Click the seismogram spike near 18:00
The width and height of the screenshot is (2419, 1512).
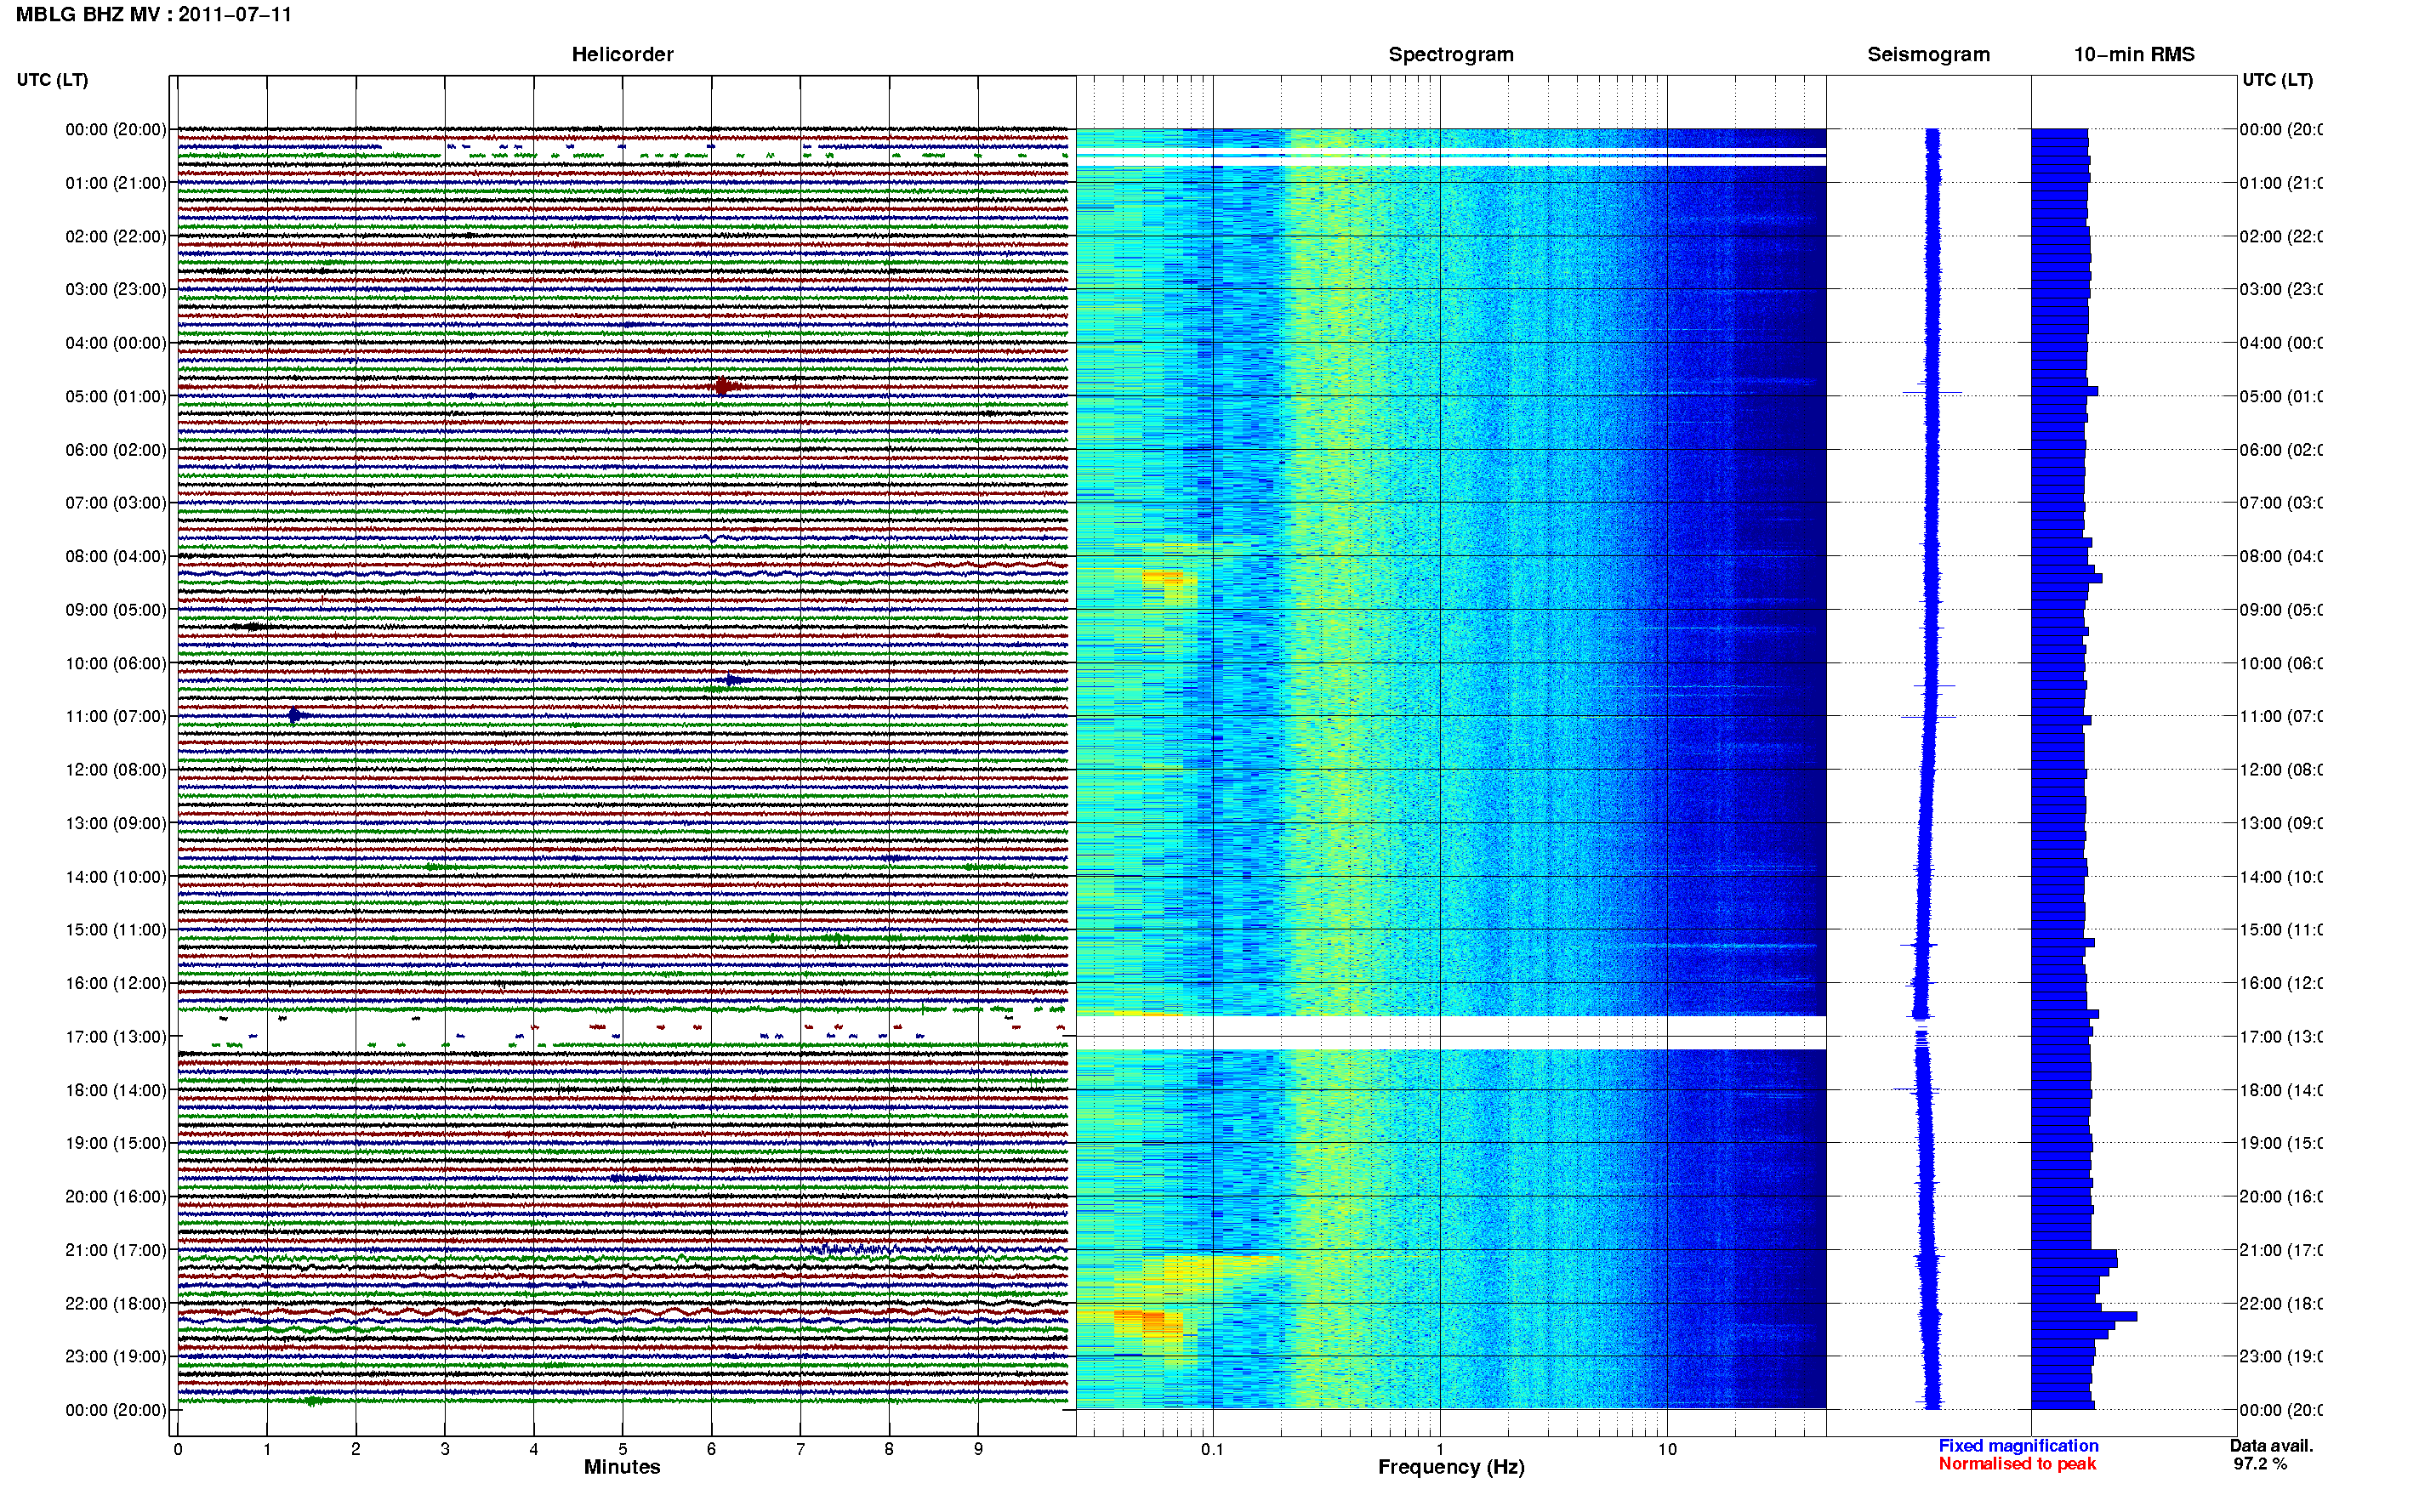pyautogui.click(x=1916, y=1089)
